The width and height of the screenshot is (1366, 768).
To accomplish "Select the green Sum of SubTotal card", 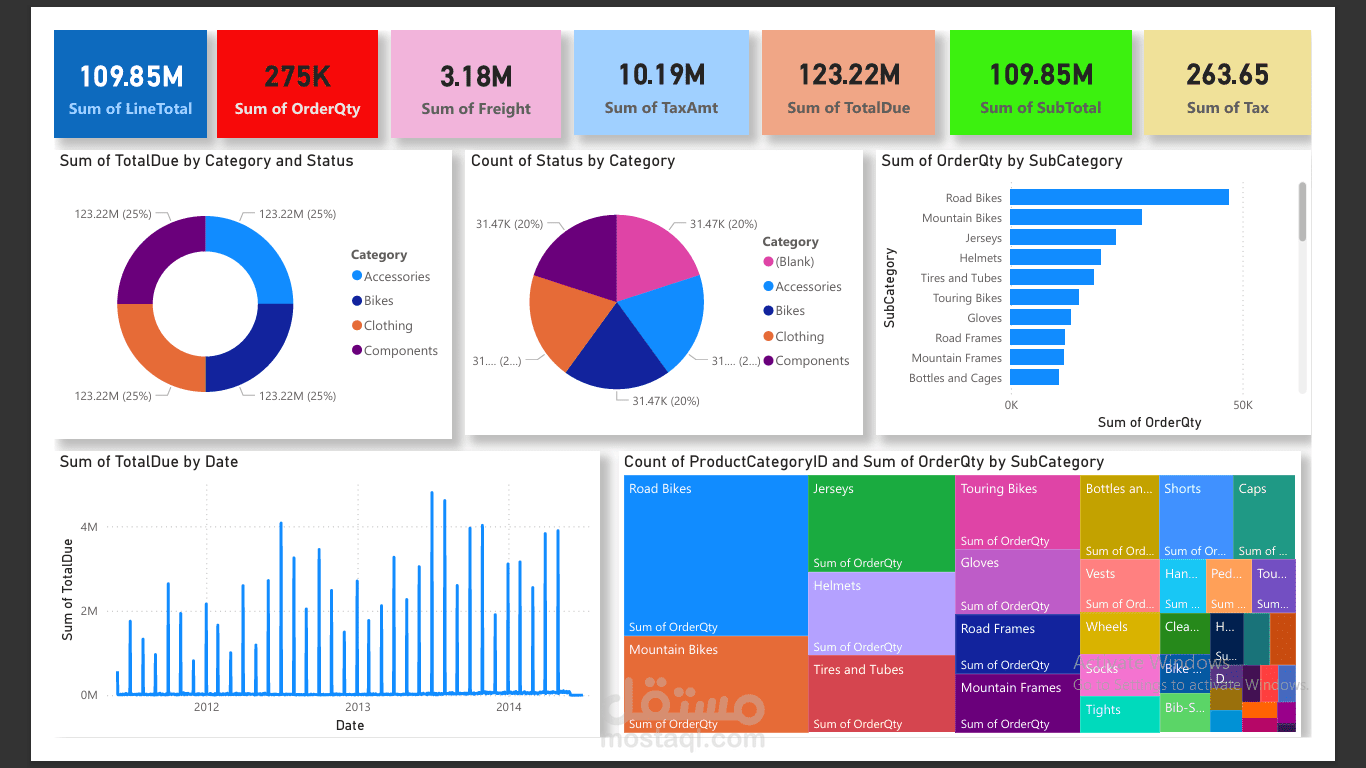I will click(1040, 83).
